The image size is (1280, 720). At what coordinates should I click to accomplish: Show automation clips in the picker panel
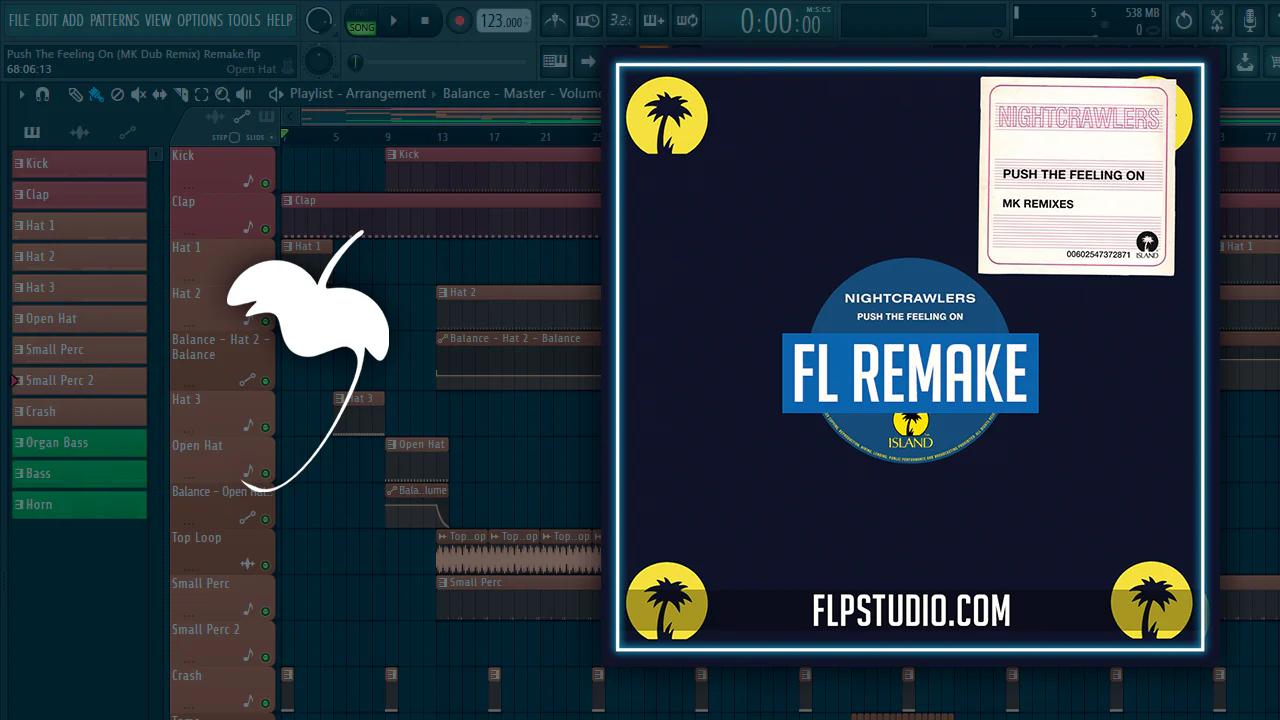(127, 132)
